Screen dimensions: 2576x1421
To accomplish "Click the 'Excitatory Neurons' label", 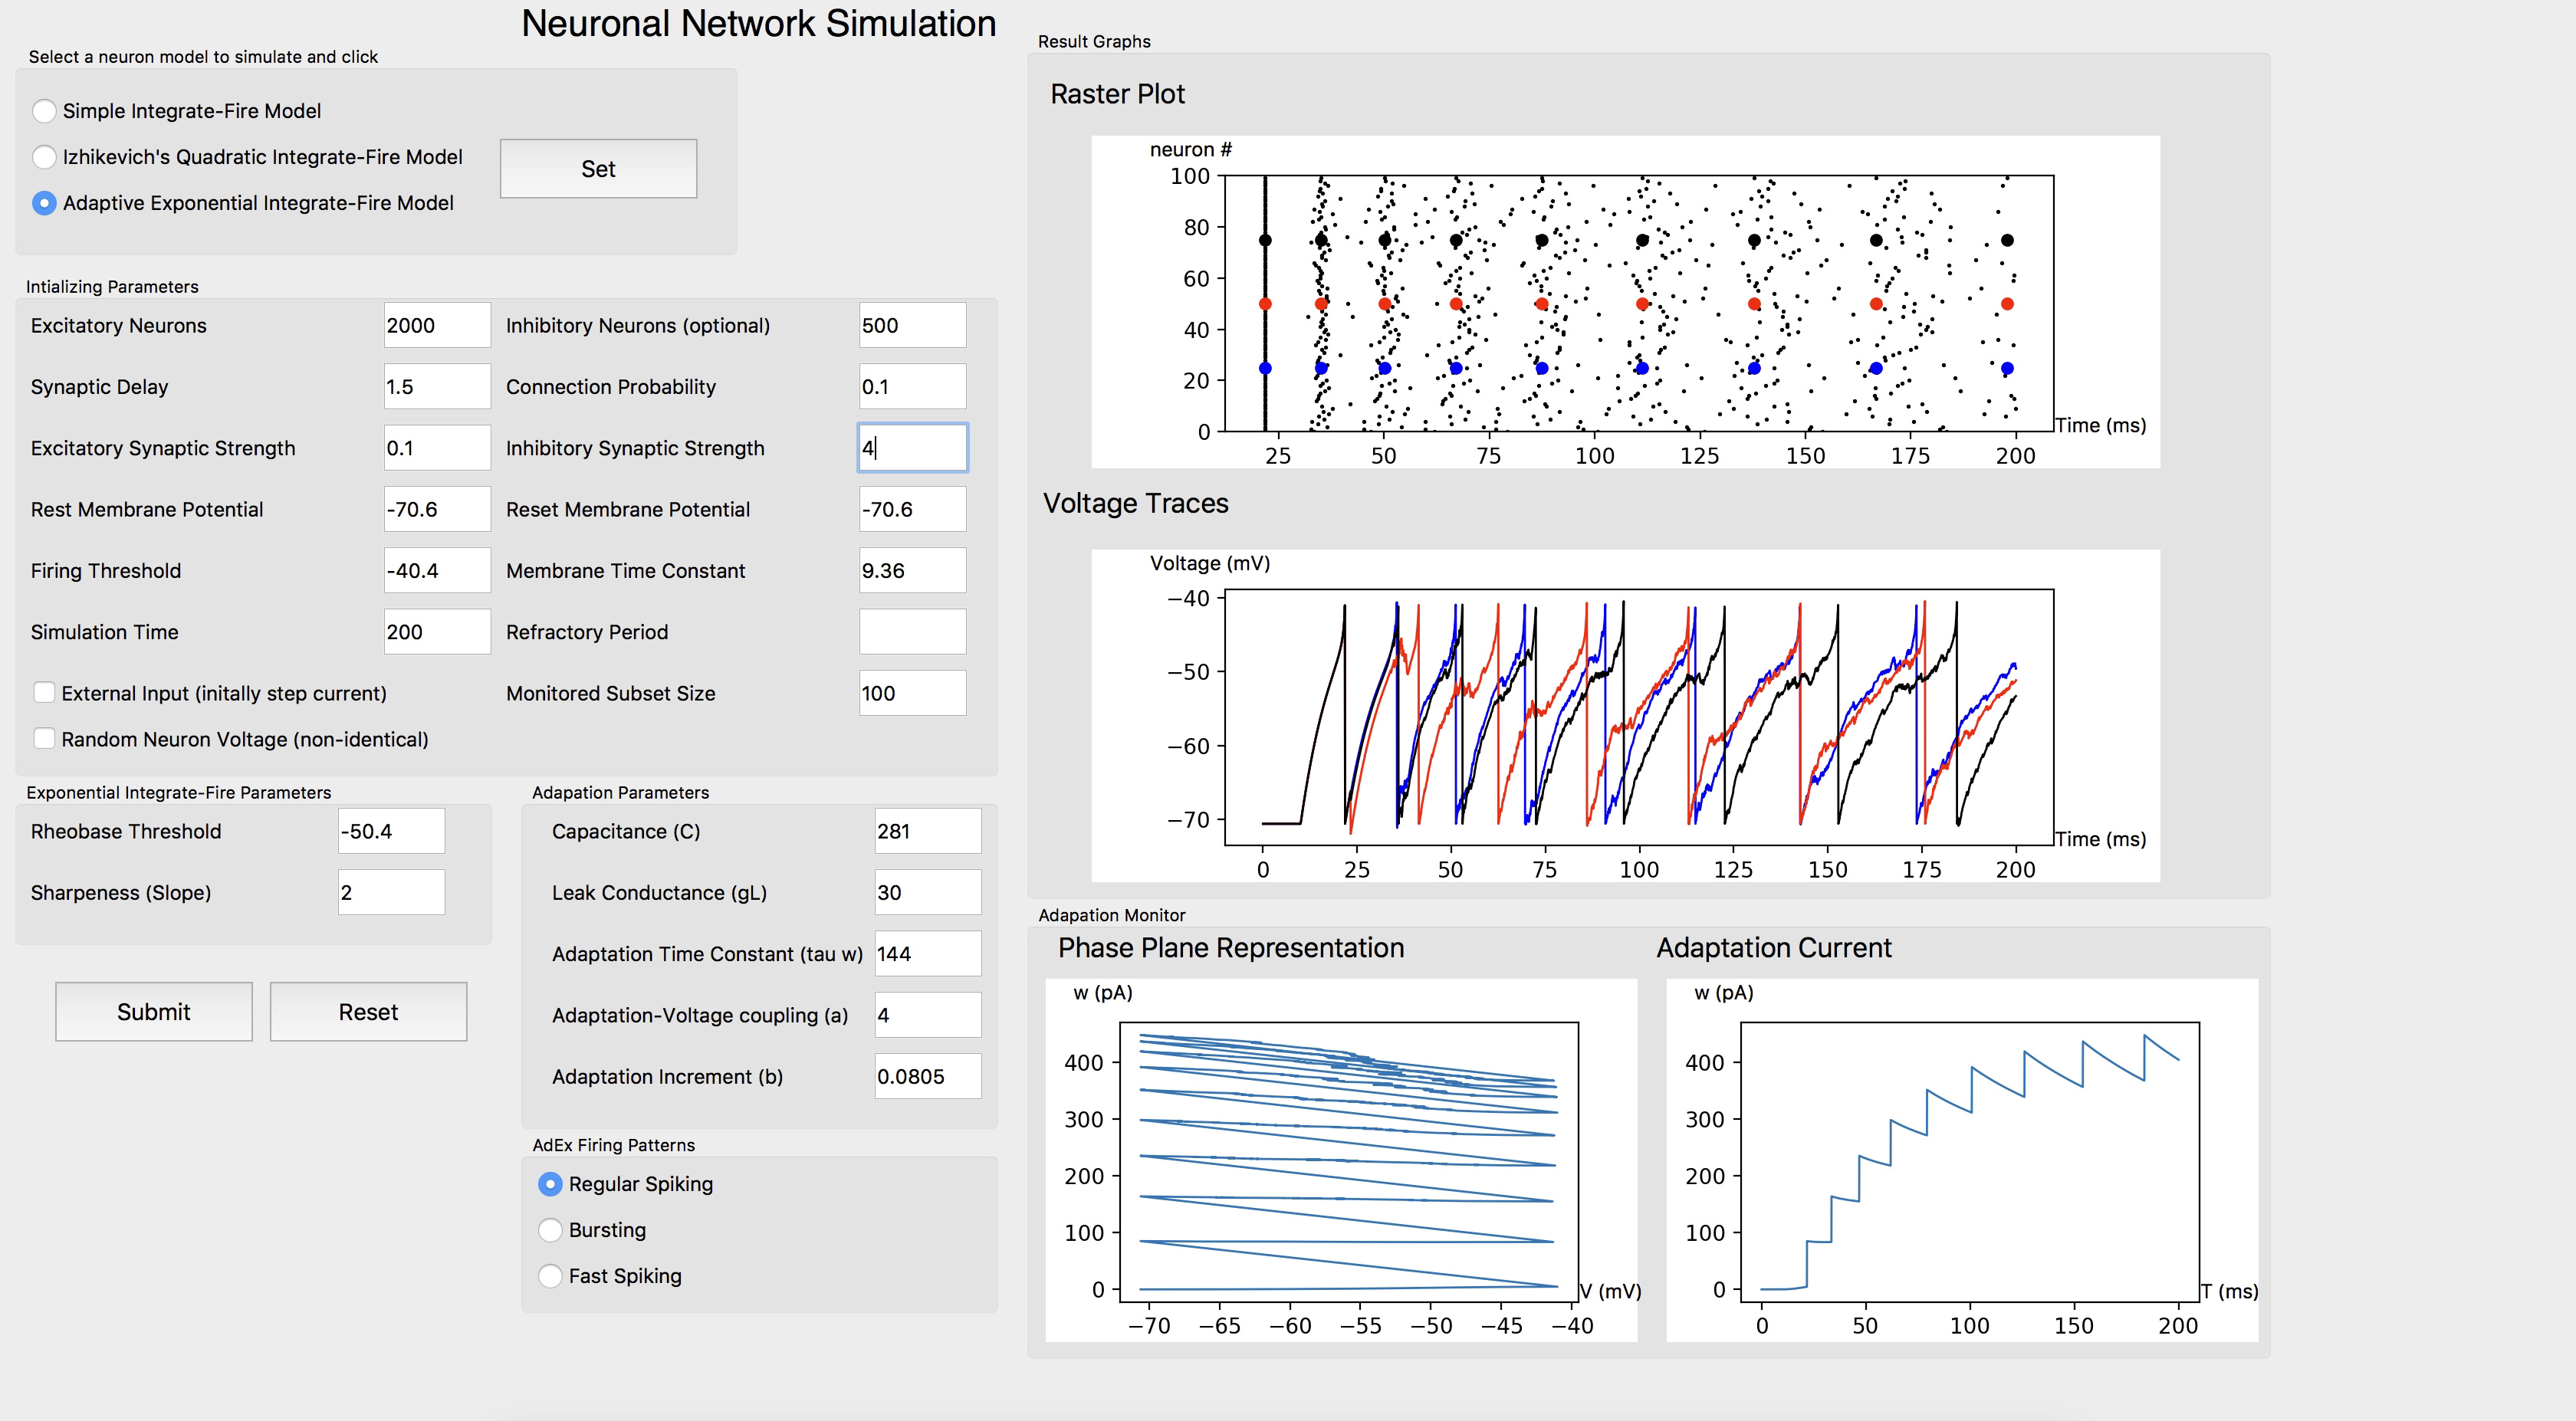I will tap(118, 325).
